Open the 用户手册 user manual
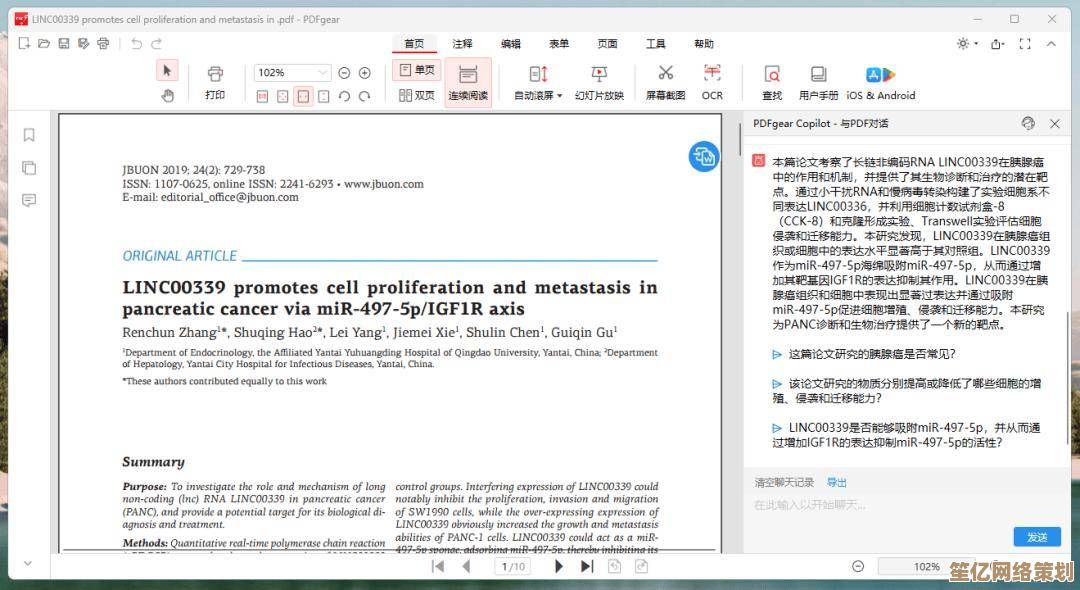The image size is (1080, 590). (818, 83)
